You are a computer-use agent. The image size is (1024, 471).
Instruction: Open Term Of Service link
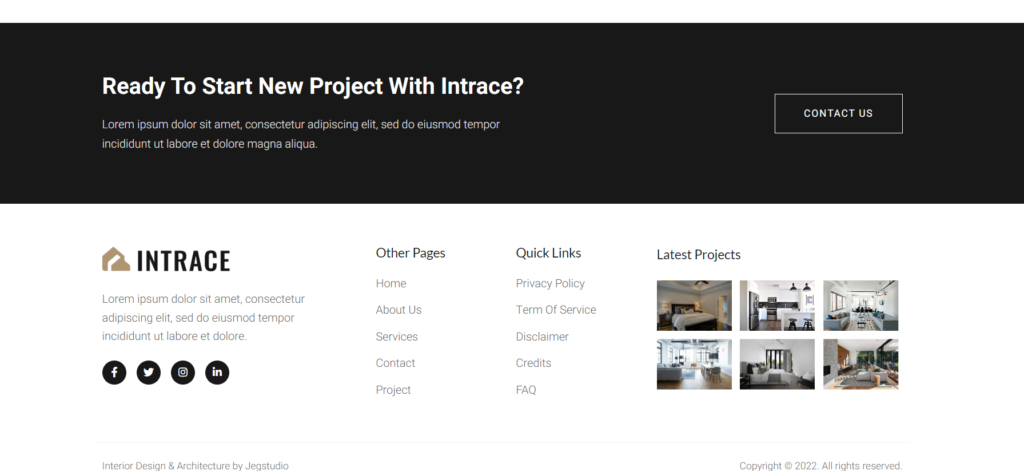(556, 310)
